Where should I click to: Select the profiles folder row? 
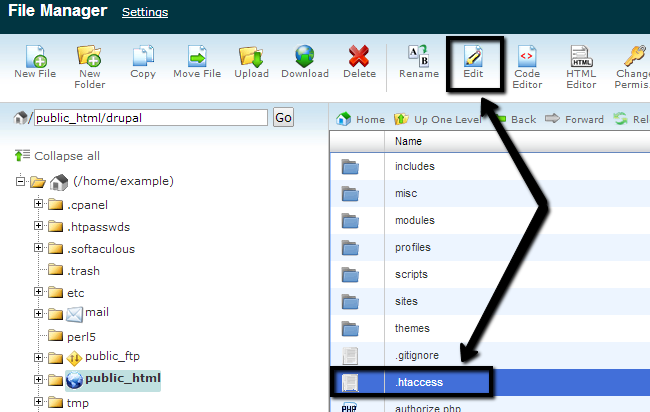point(490,247)
